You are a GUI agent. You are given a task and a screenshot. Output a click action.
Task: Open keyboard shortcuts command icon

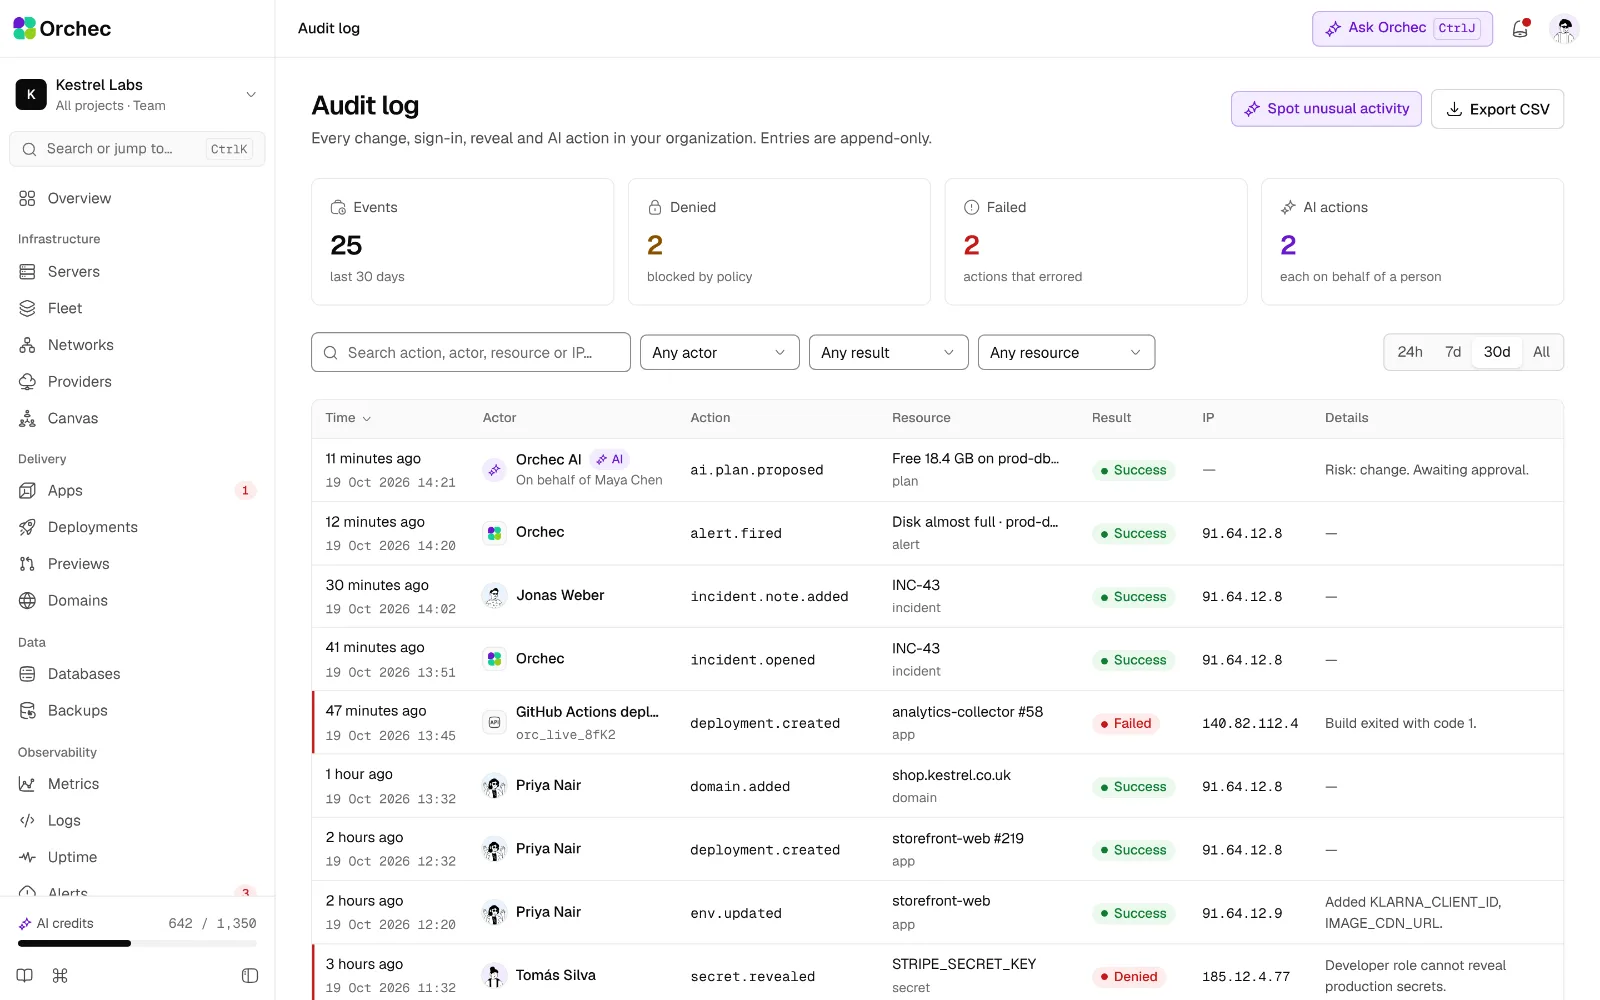tap(60, 976)
